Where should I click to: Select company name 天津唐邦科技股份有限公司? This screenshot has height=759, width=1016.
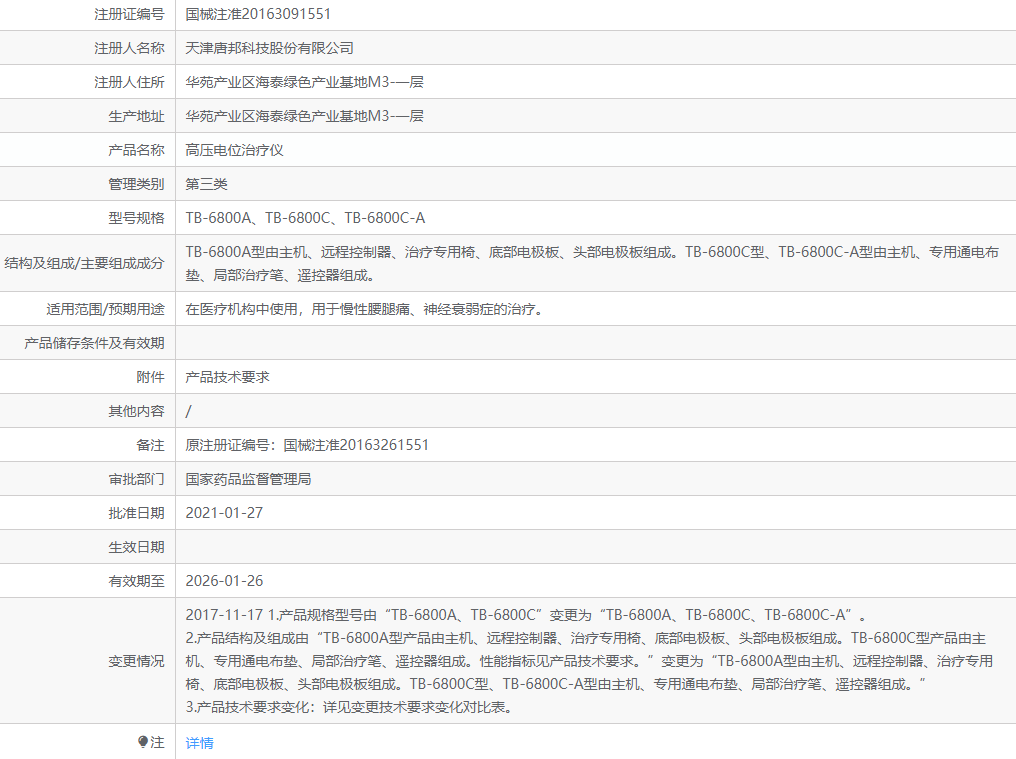270,48
